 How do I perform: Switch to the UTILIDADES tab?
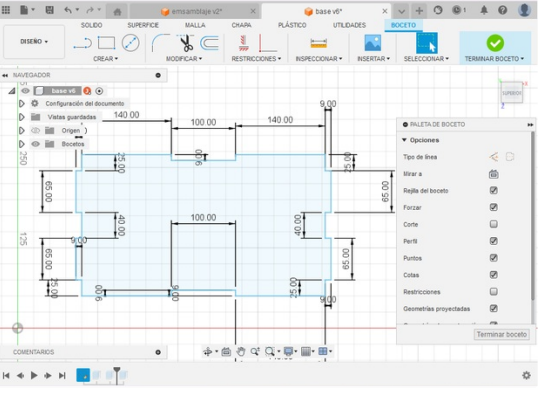(x=349, y=25)
